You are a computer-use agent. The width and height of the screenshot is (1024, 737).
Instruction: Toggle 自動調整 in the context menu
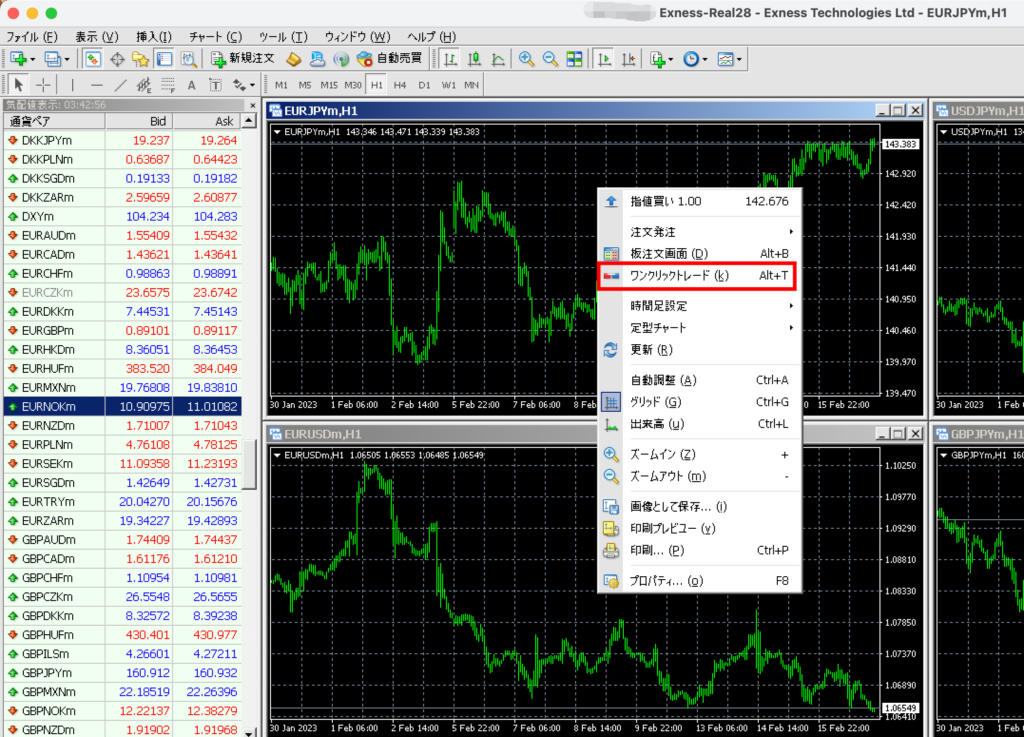click(x=699, y=380)
